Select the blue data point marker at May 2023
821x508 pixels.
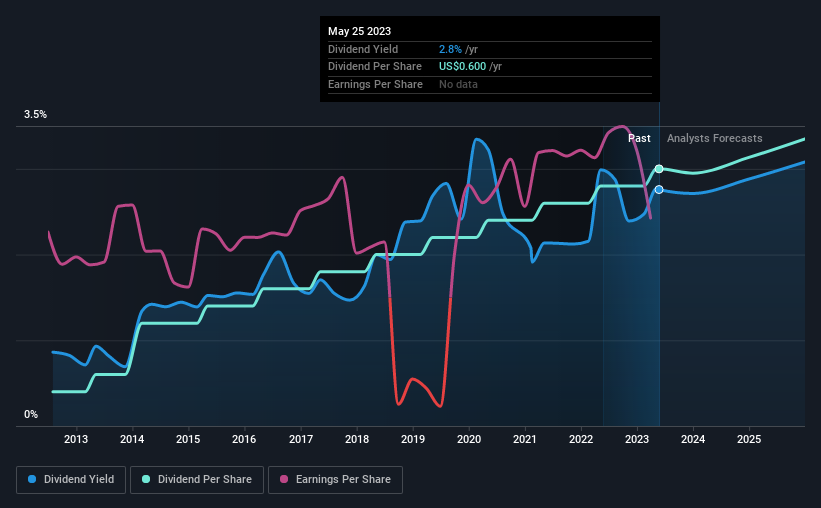click(x=659, y=190)
